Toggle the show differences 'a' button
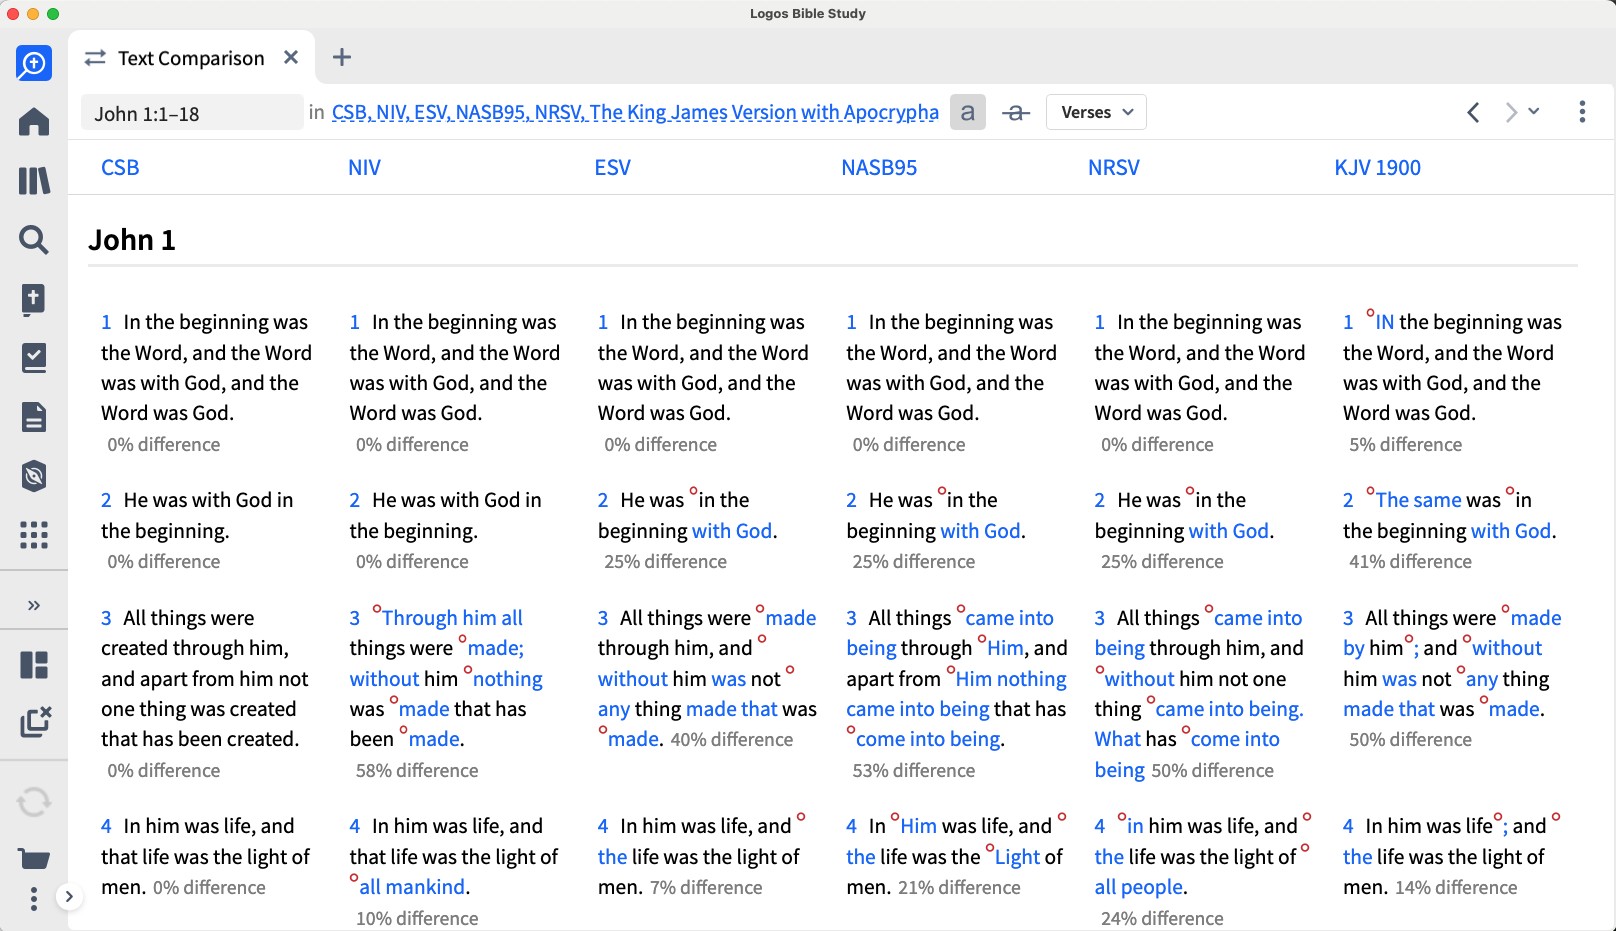Image resolution: width=1616 pixels, height=931 pixels. pos(967,112)
